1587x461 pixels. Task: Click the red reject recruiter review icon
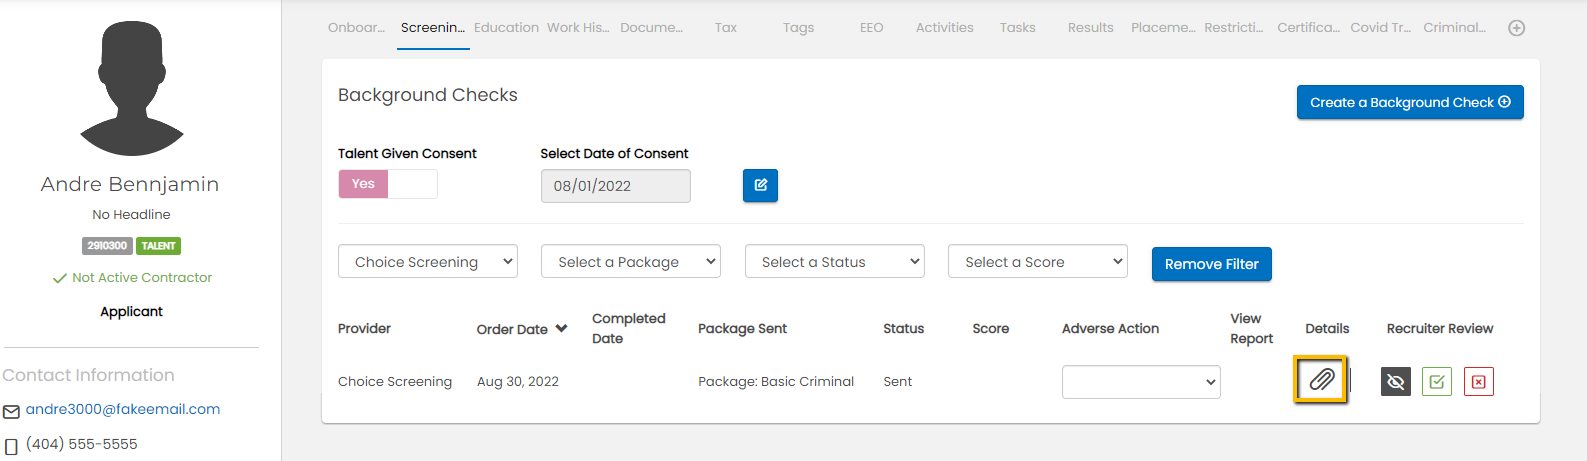1479,381
